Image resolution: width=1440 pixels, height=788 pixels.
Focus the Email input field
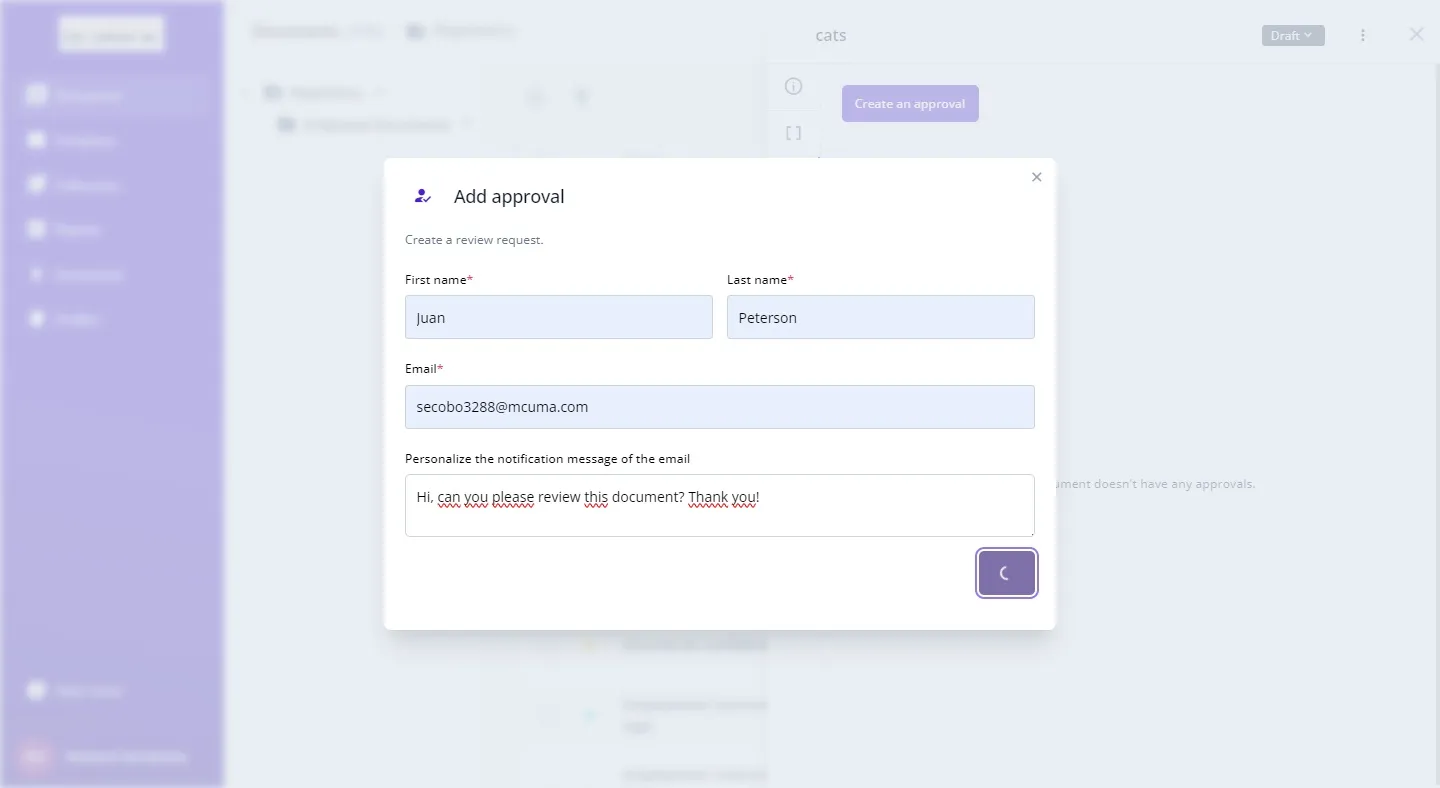tap(719, 407)
